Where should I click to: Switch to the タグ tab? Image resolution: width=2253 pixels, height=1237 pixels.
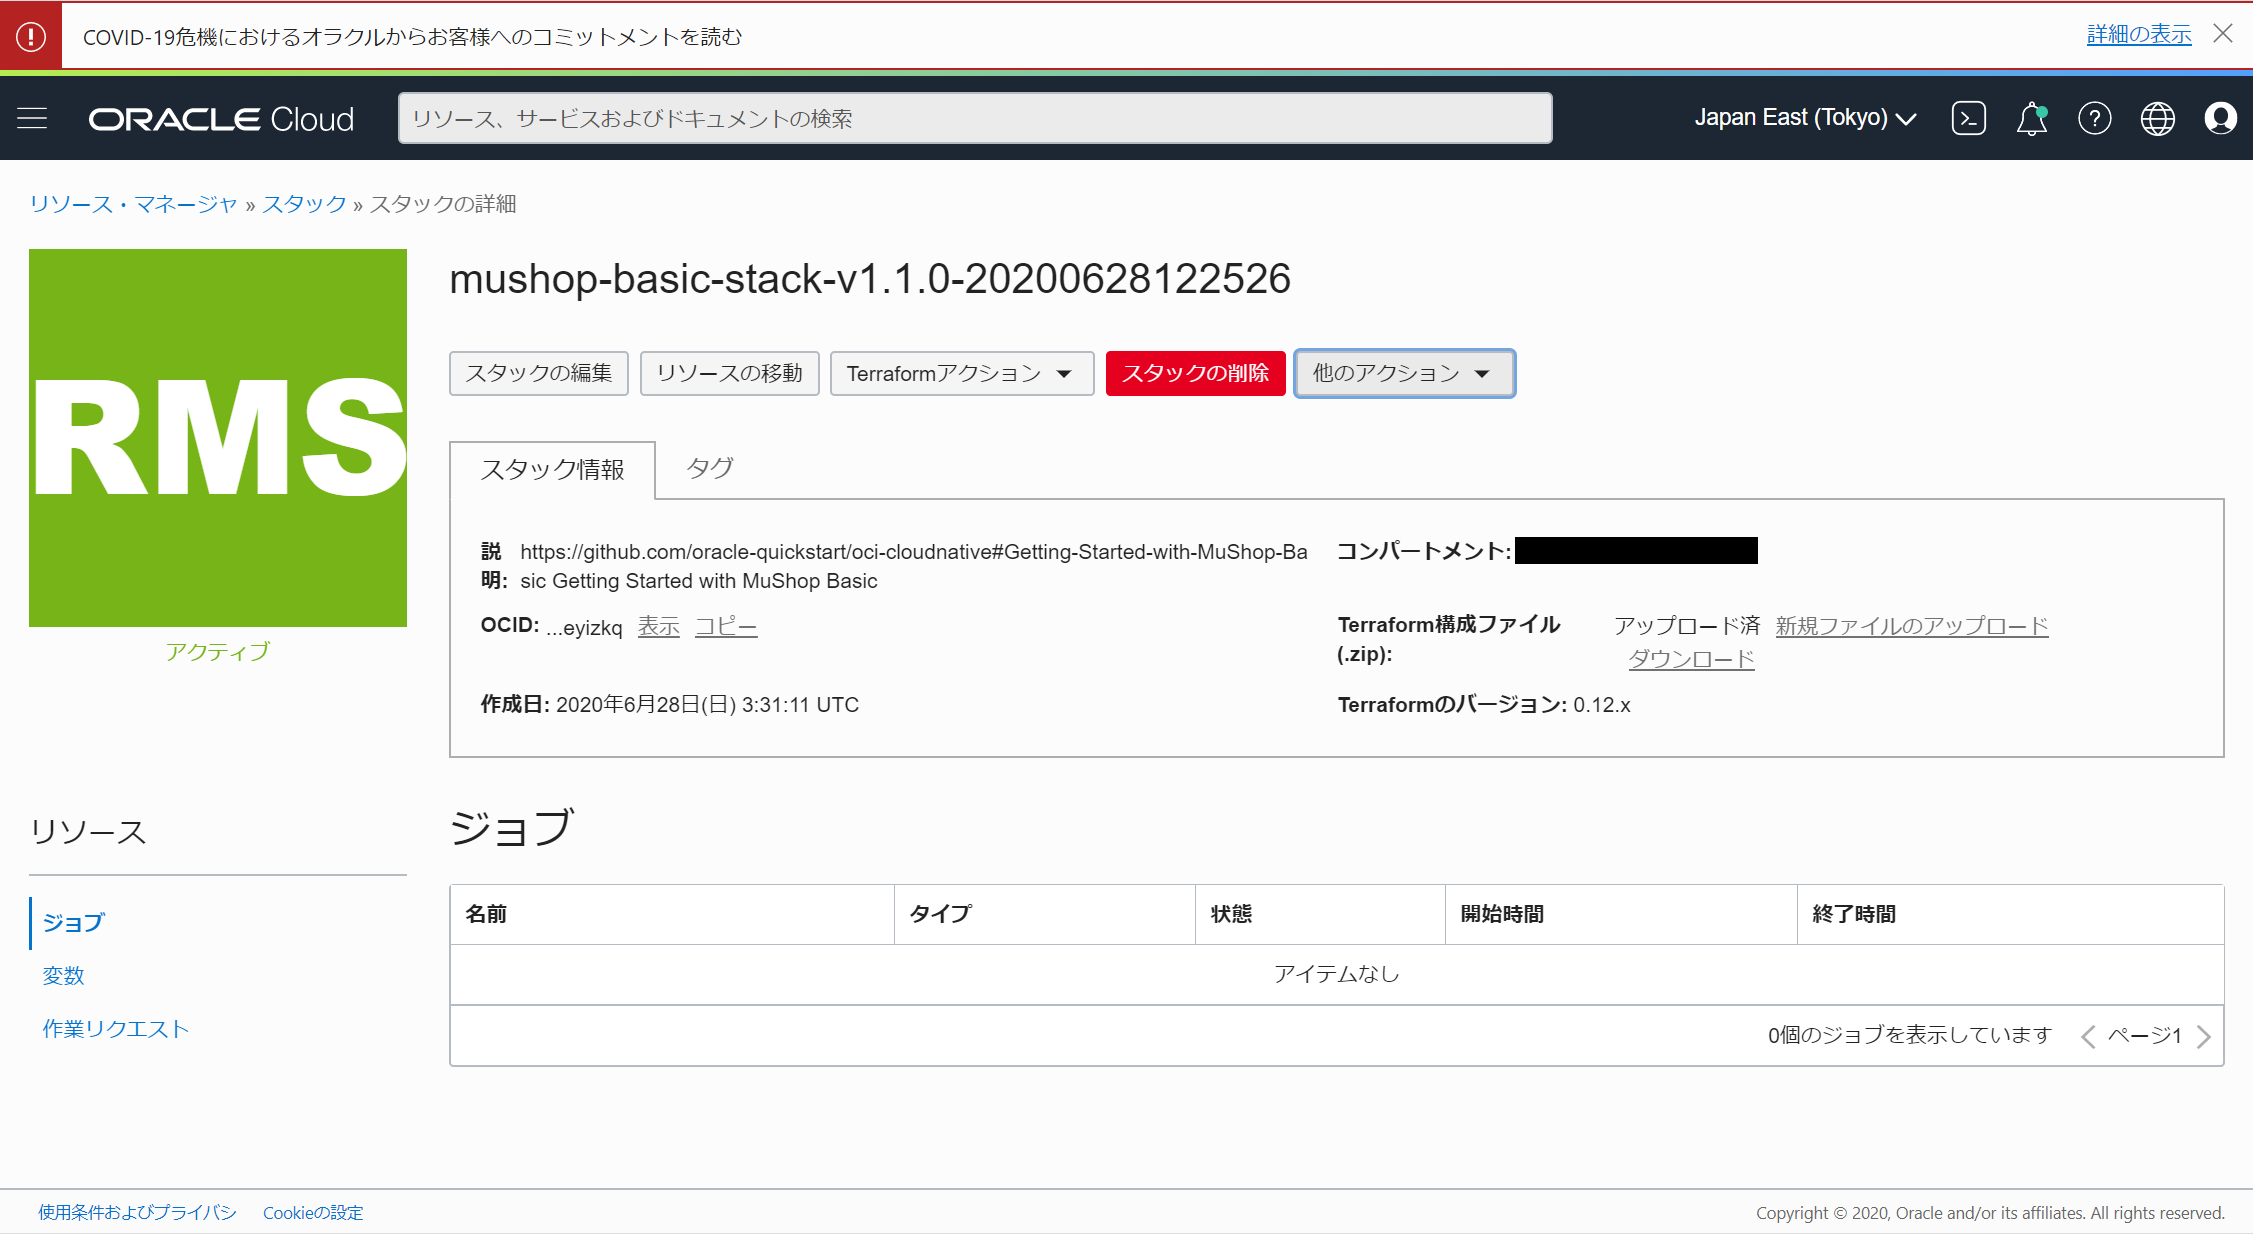point(709,468)
